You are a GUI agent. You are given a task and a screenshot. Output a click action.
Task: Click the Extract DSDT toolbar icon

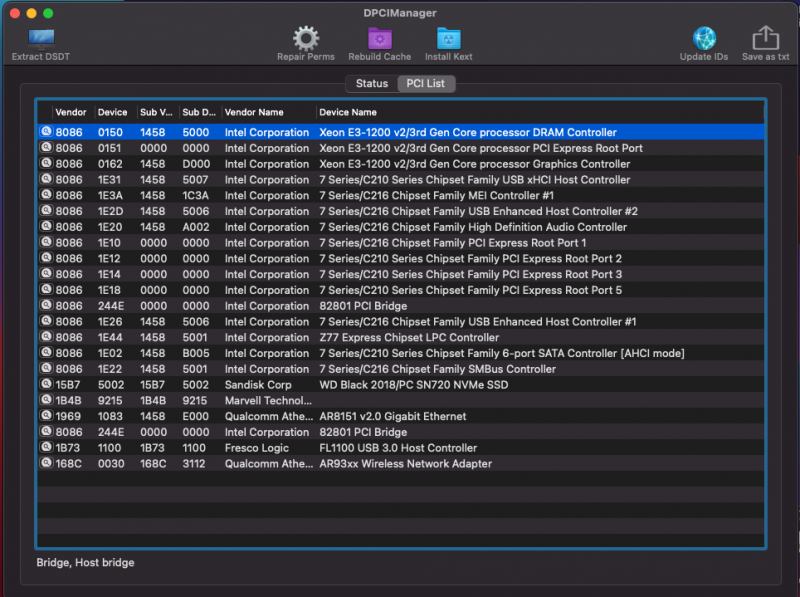coord(41,40)
